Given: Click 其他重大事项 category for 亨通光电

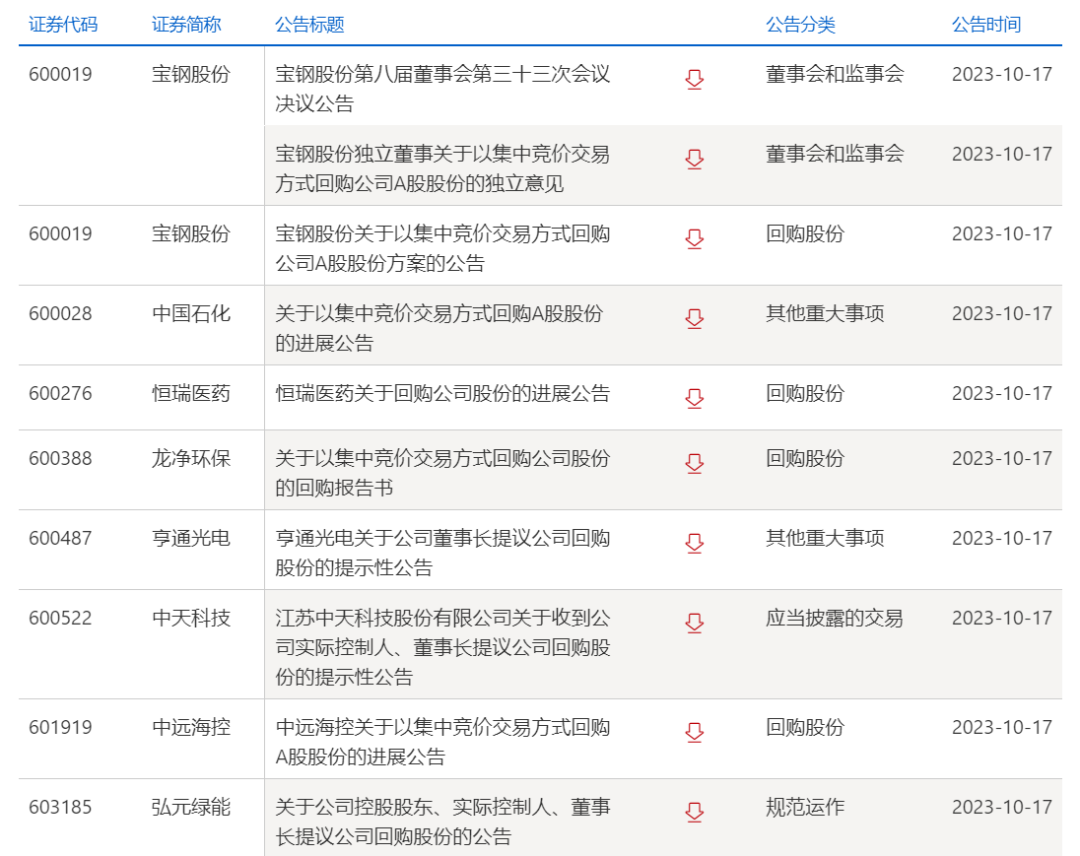Looking at the screenshot, I should 824,539.
